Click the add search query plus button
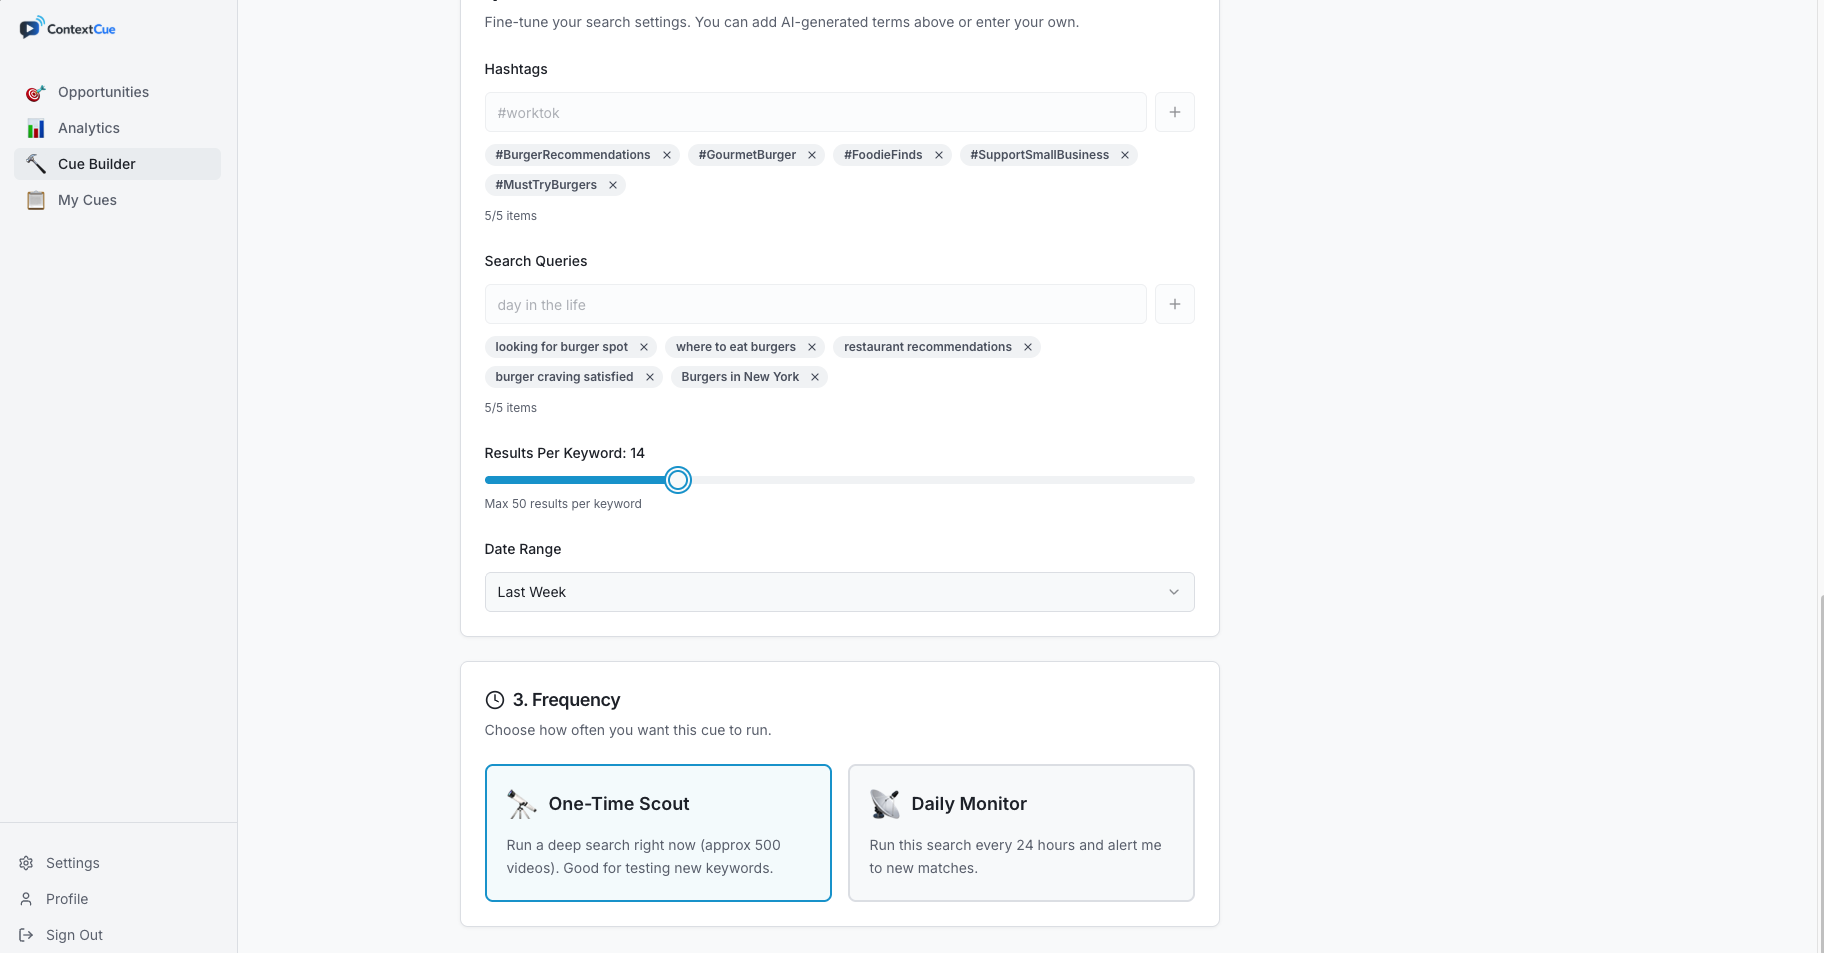Screen dimensions: 1824x953 pos(1175,304)
